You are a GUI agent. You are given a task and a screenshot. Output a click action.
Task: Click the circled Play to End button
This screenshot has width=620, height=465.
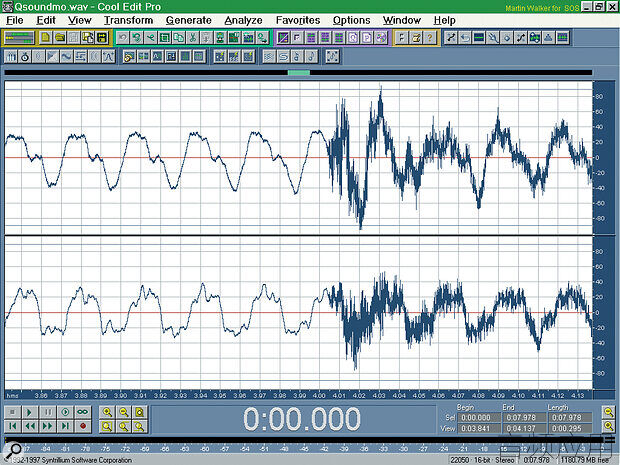65,412
